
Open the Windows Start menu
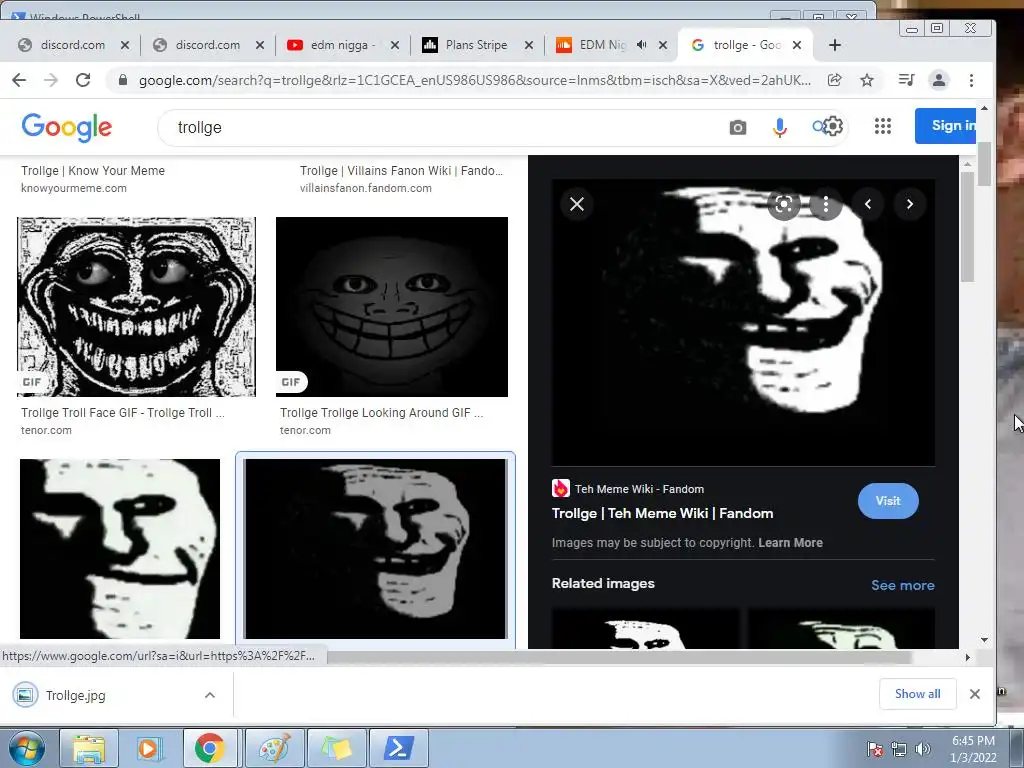(x=26, y=748)
